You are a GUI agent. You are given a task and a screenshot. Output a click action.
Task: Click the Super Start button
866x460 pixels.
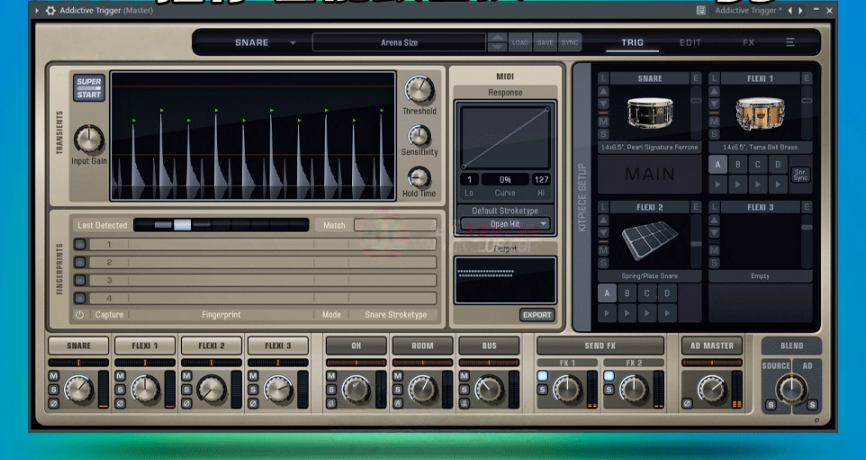(x=89, y=88)
